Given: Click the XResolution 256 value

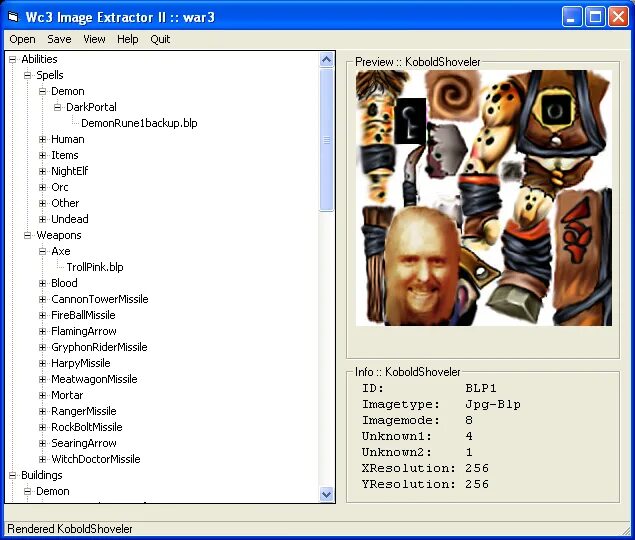Looking at the screenshot, I should click(x=477, y=468).
